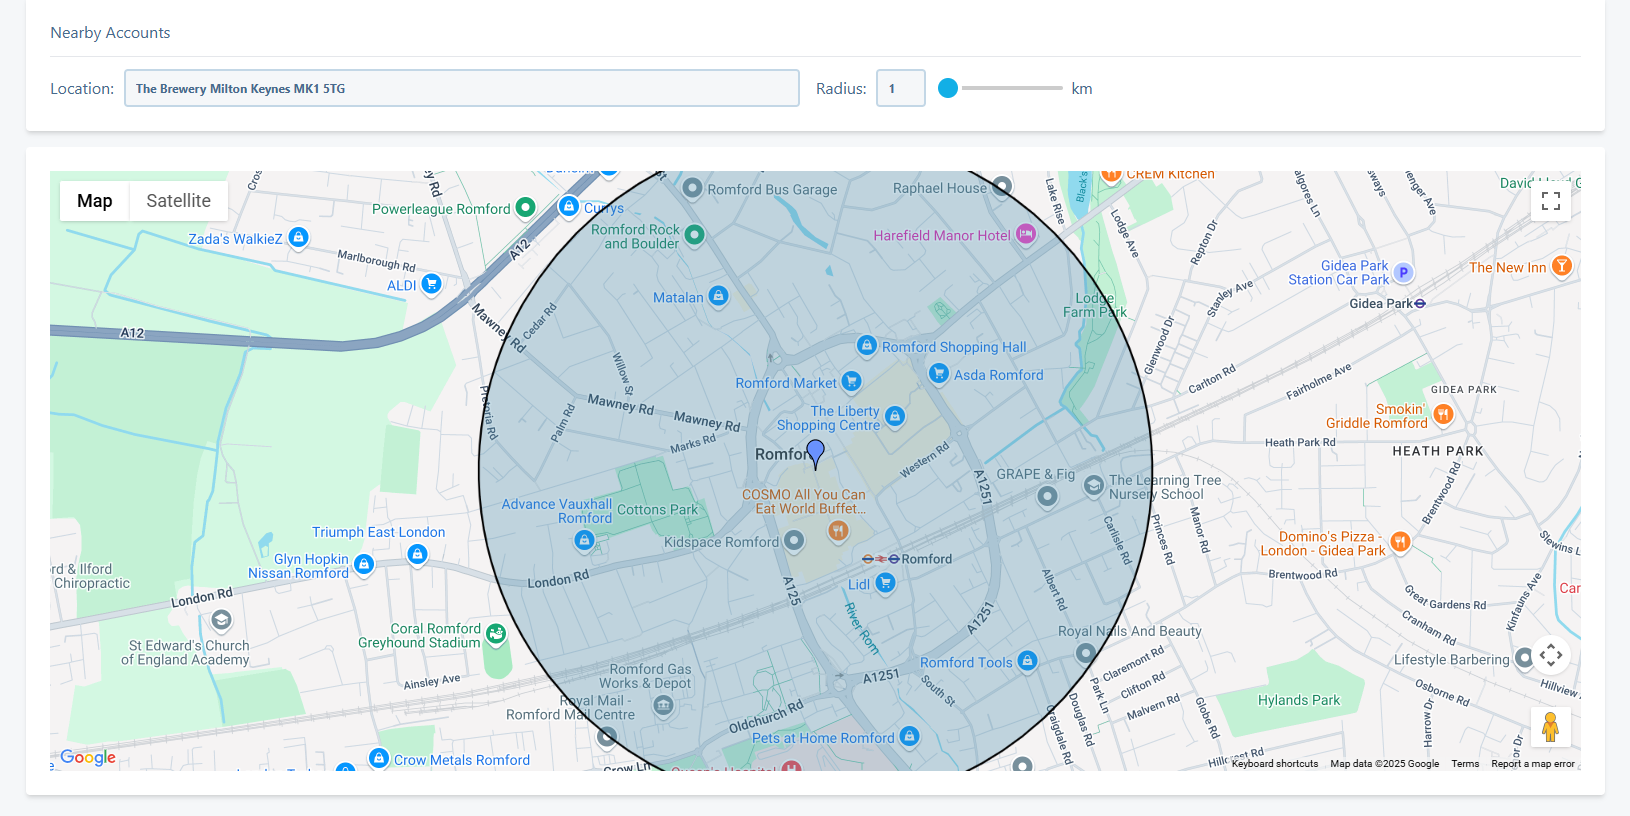
Task: Click the Smokin' Griddle Romford pin icon
Action: pyautogui.click(x=1443, y=413)
